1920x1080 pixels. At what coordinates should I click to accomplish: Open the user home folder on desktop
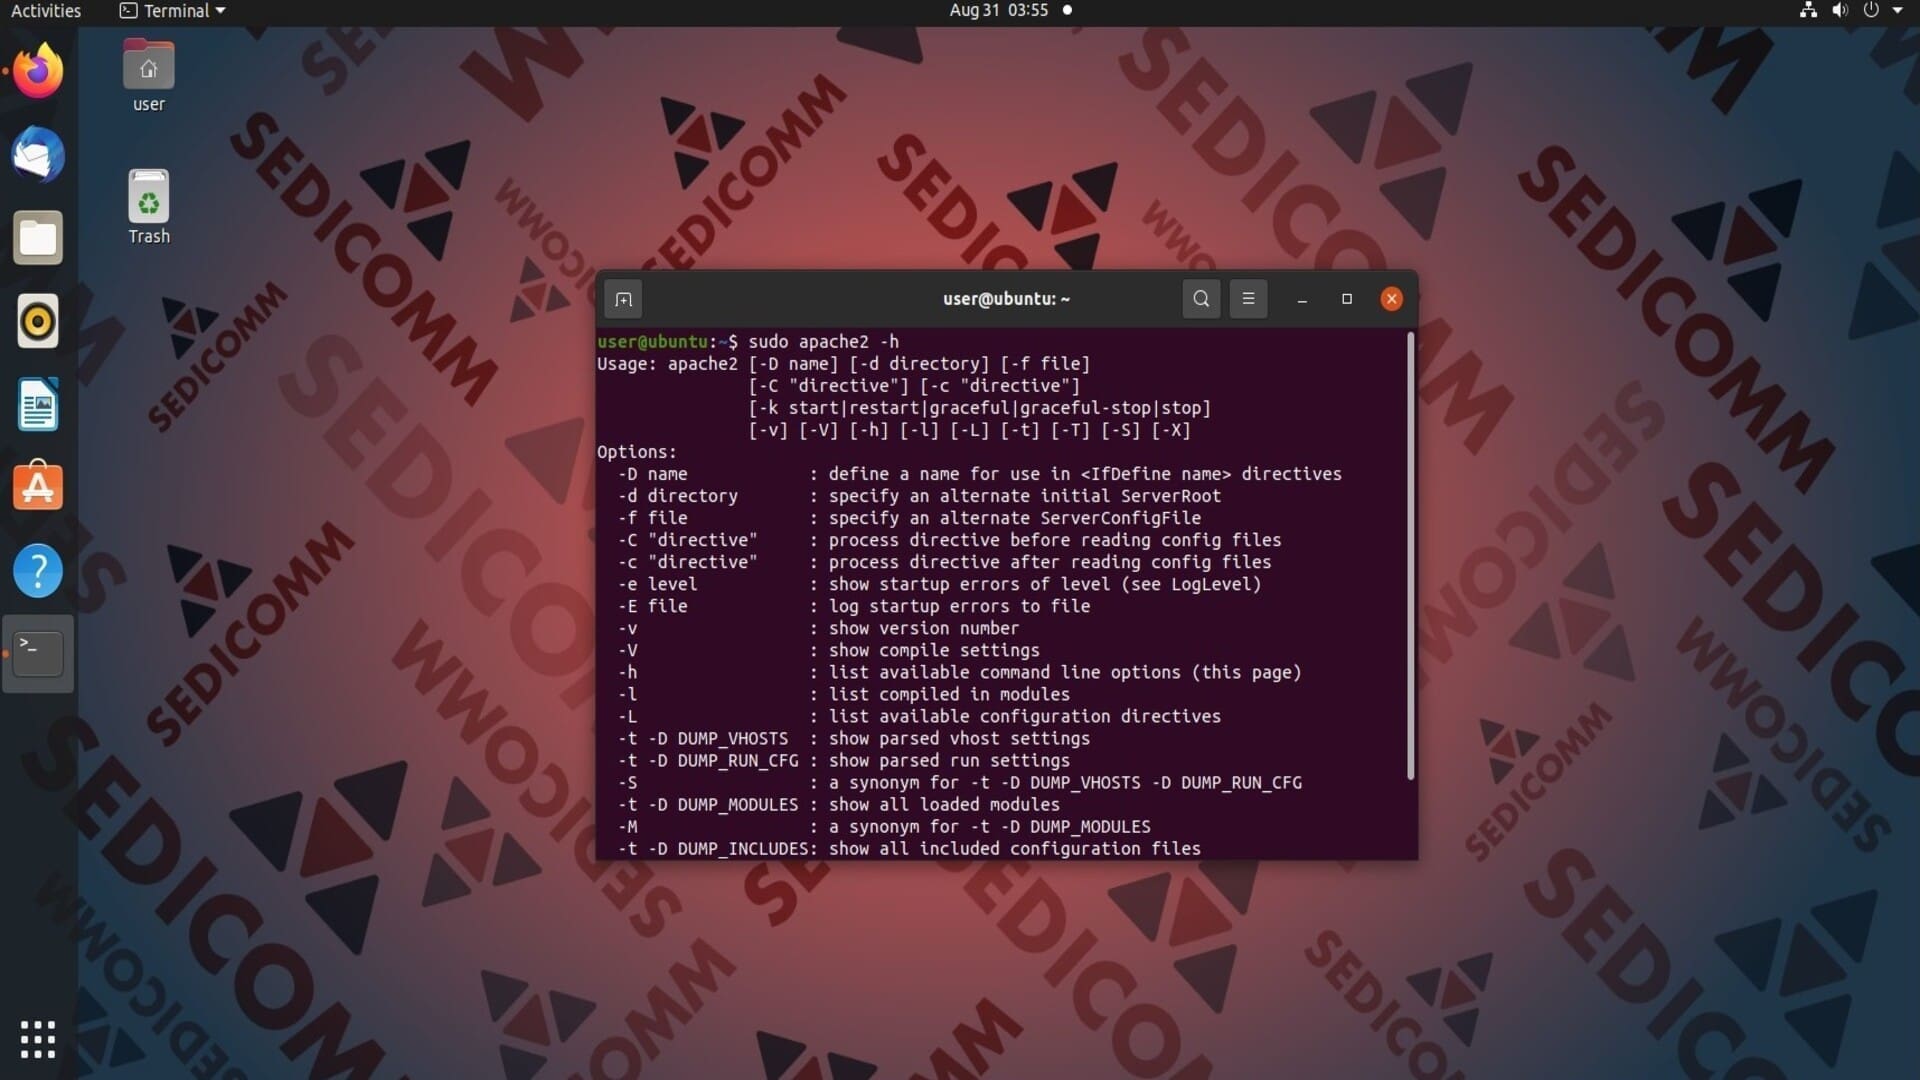[149, 76]
